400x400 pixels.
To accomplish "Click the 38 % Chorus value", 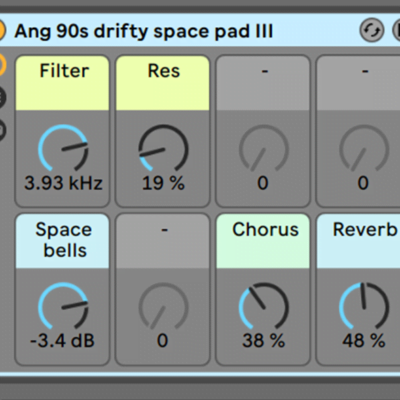I will (x=263, y=341).
